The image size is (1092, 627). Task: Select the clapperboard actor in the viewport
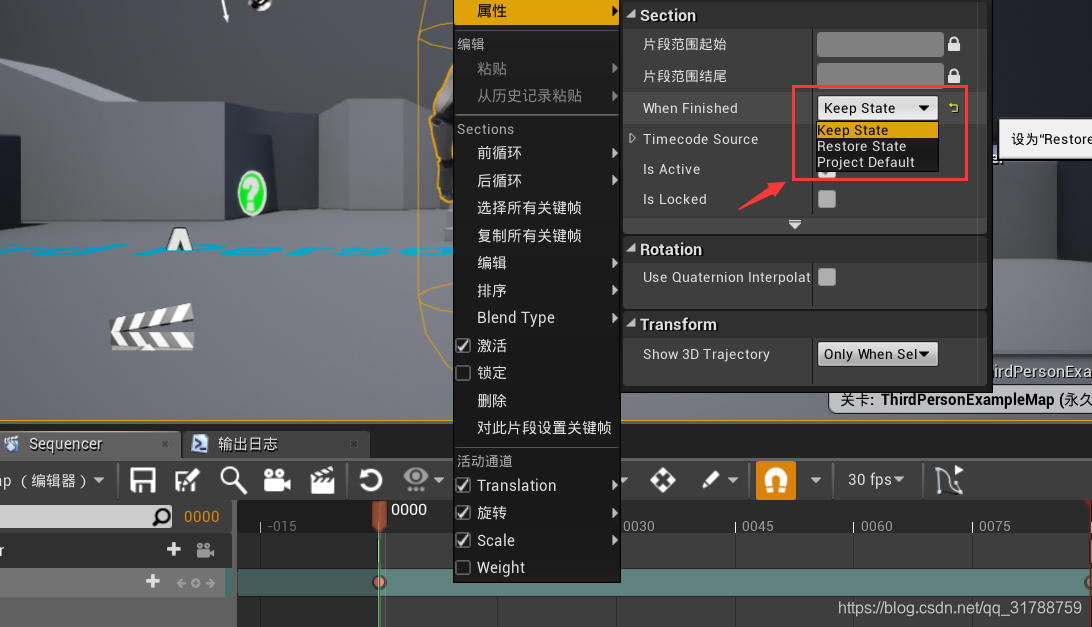(152, 327)
